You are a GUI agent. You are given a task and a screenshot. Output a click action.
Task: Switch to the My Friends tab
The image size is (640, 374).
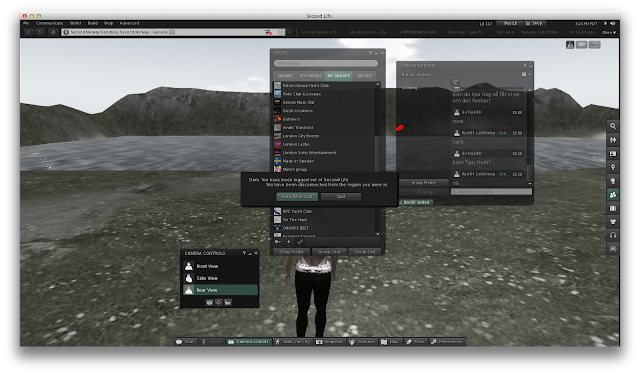311,76
